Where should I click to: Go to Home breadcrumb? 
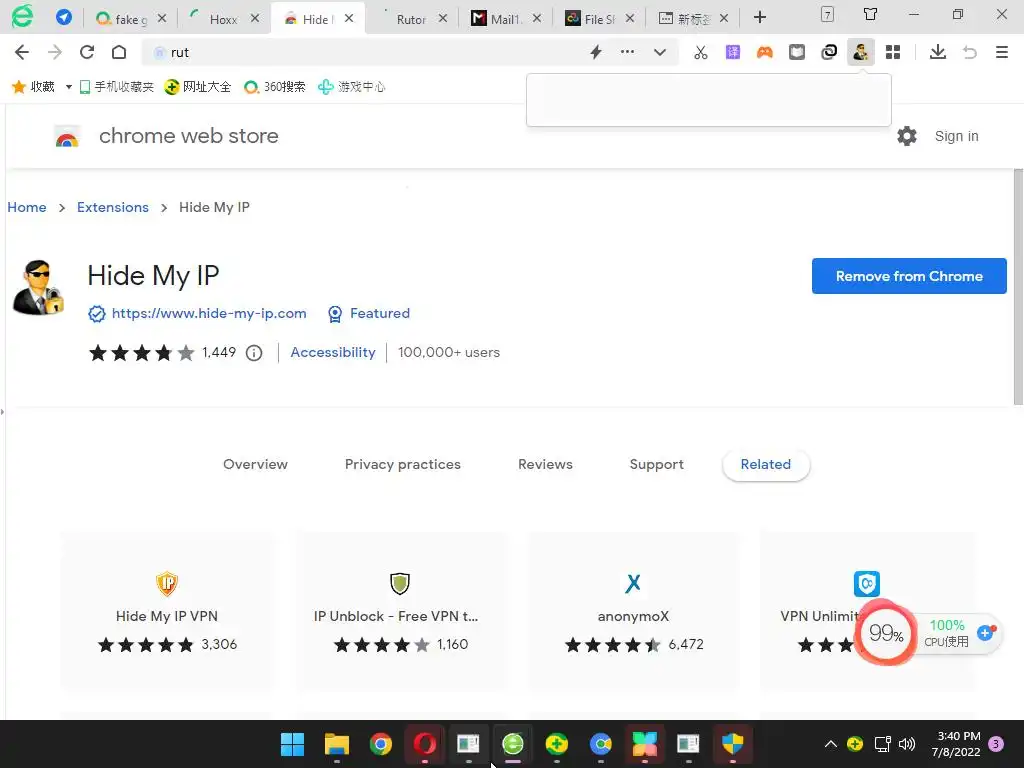point(27,207)
